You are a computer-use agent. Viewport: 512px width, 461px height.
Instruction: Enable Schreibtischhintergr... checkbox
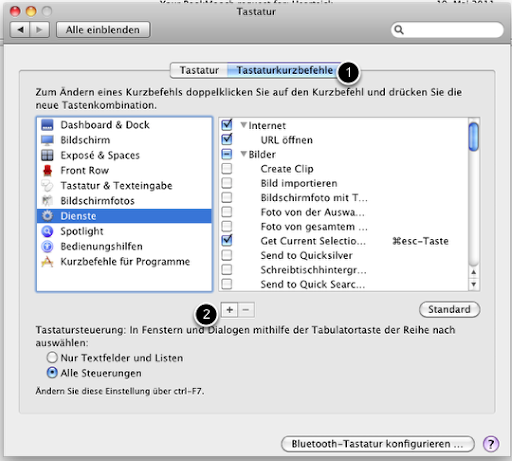click(x=227, y=269)
